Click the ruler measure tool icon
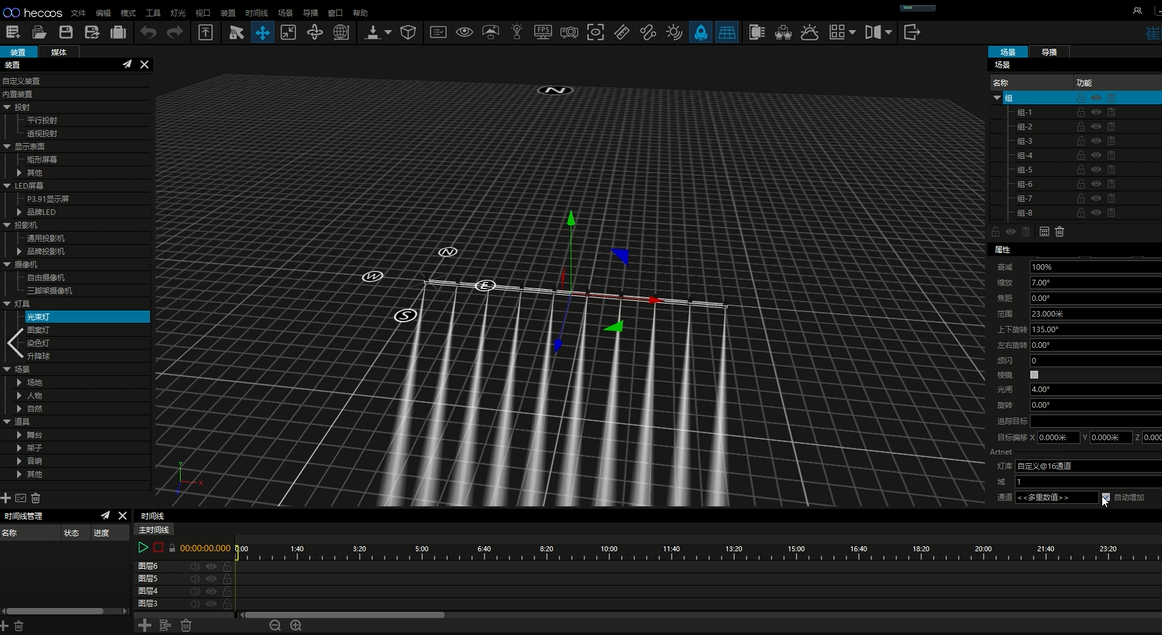 pyautogui.click(x=622, y=32)
